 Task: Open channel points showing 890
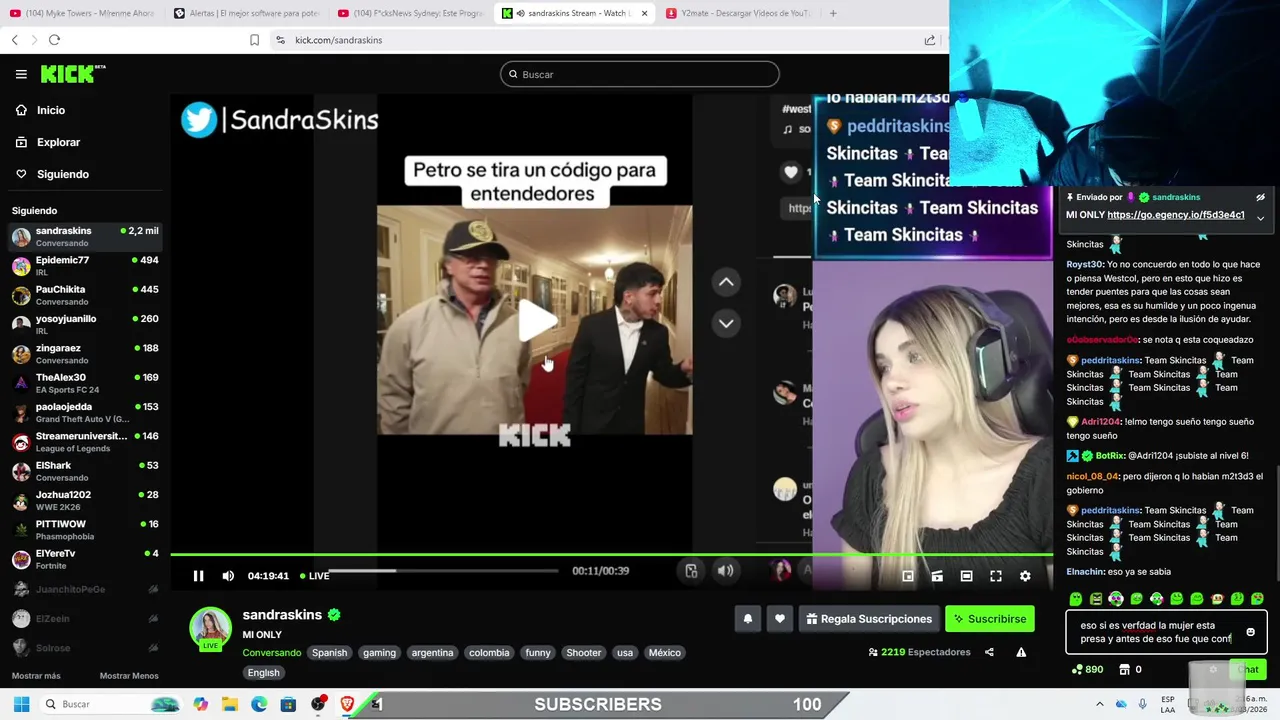[1086, 669]
